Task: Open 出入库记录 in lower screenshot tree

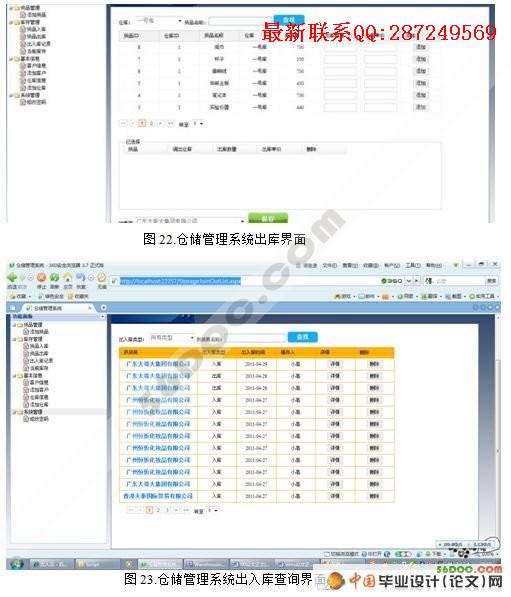Action: pyautogui.click(x=41, y=361)
